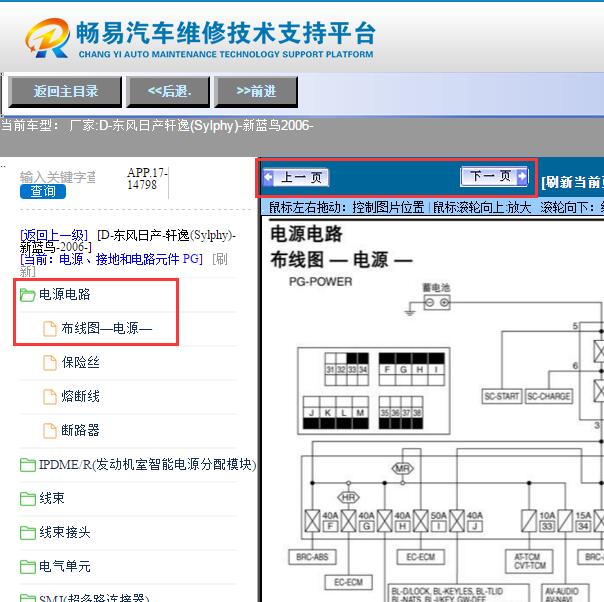
Task: Click the 40A fuse F symbol
Action: pyautogui.click(x=312, y=521)
